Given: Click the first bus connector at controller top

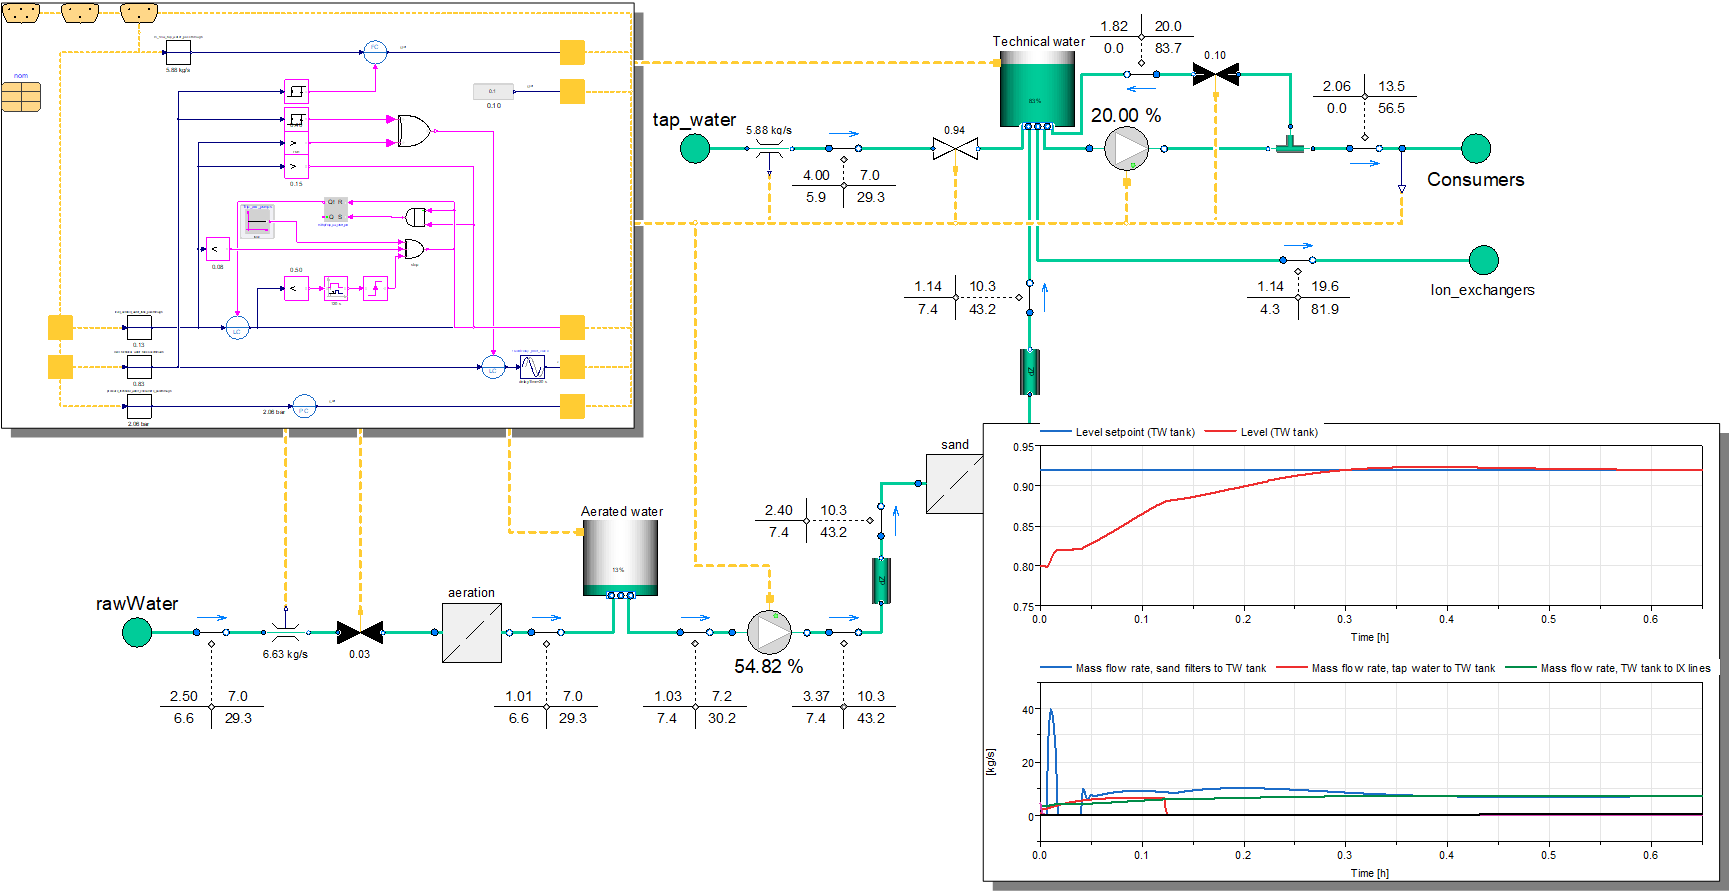Looking at the screenshot, I should point(21,13).
